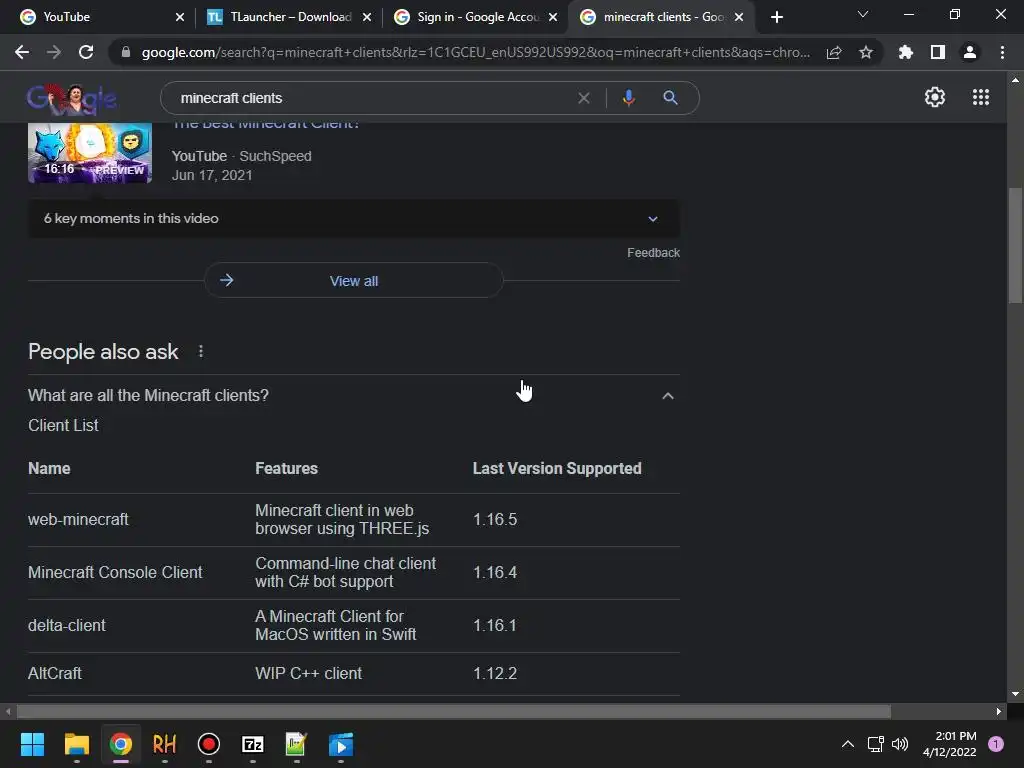Screen dimensions: 1024x768
Task: Open the new tab plus button
Action: (x=776, y=17)
